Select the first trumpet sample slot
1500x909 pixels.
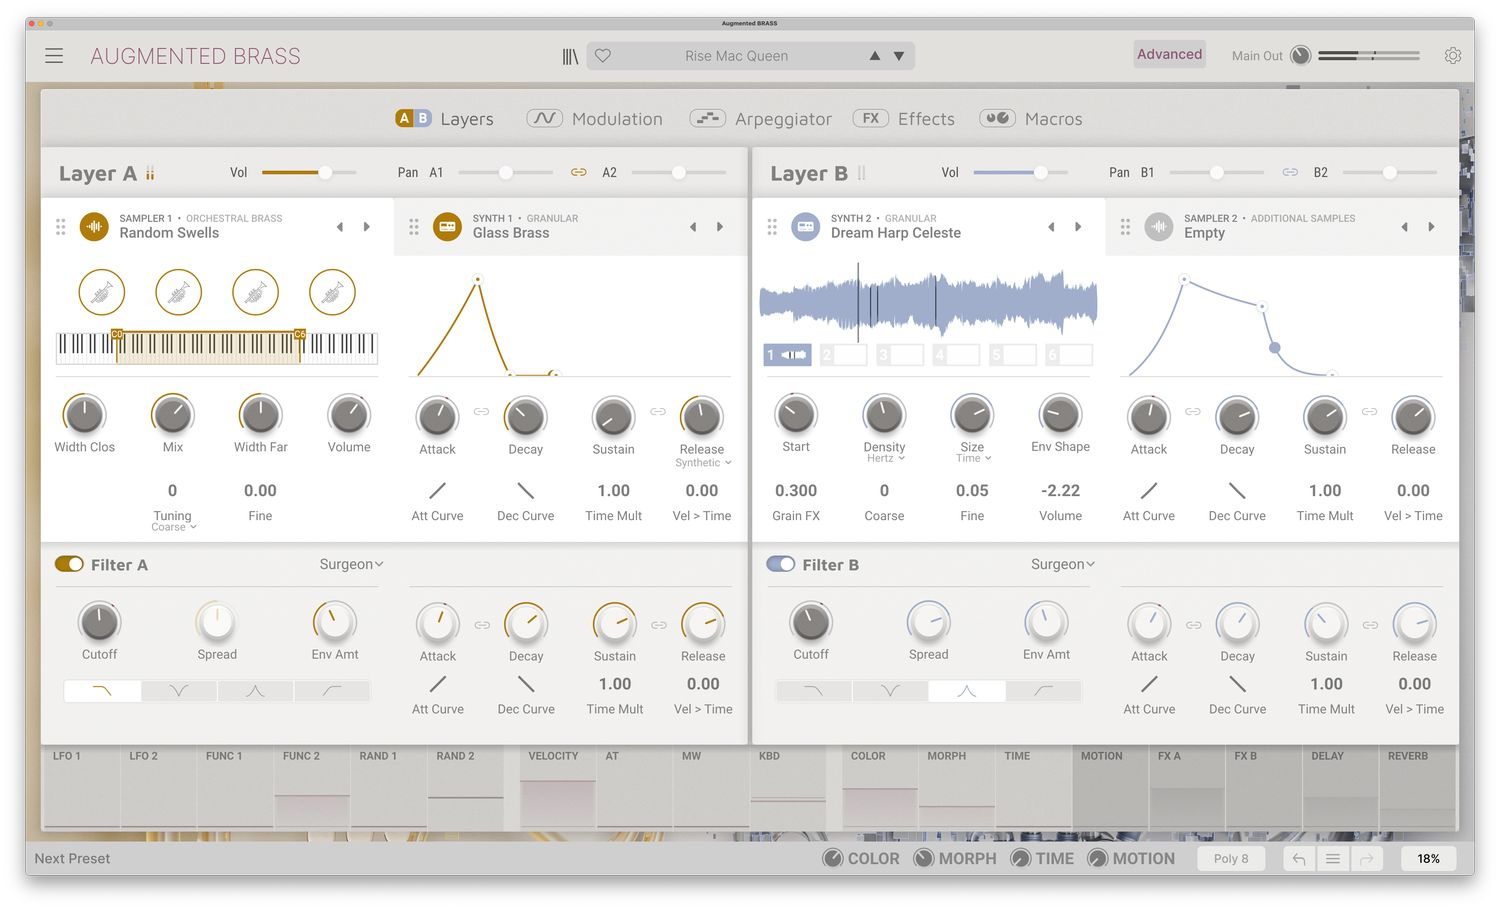(x=102, y=293)
